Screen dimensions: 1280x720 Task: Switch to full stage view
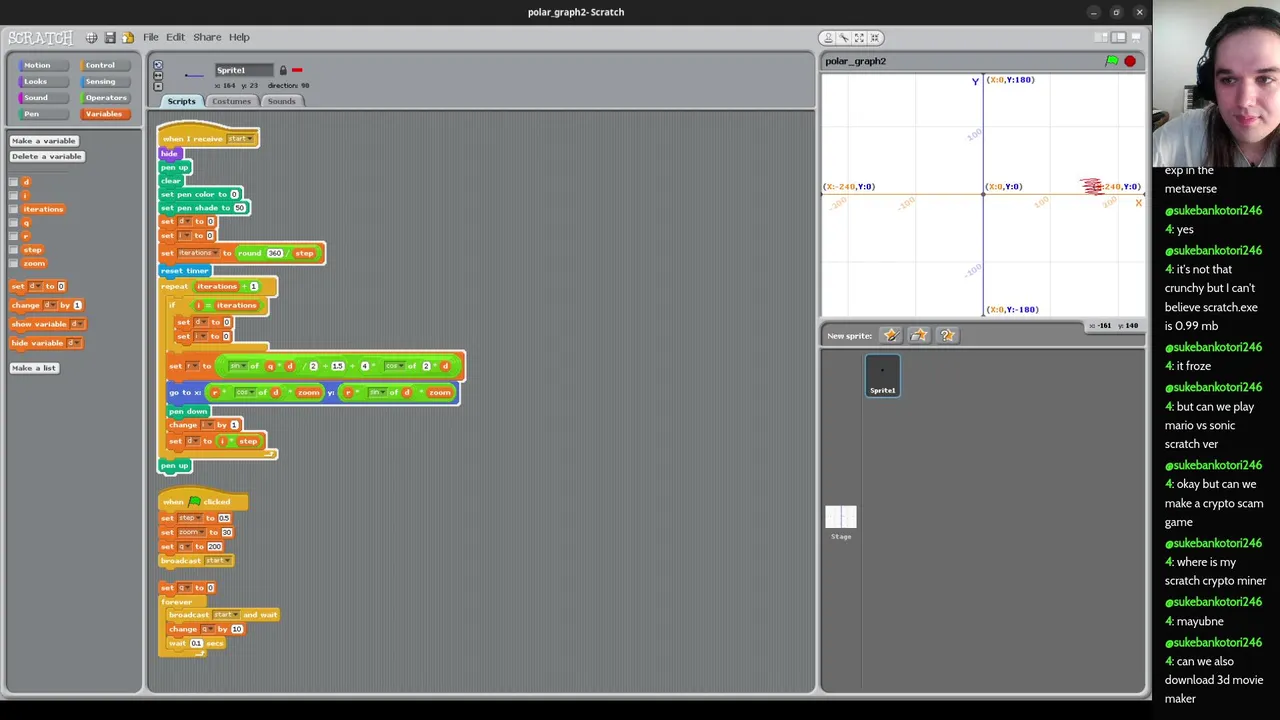pyautogui.click(x=1118, y=38)
